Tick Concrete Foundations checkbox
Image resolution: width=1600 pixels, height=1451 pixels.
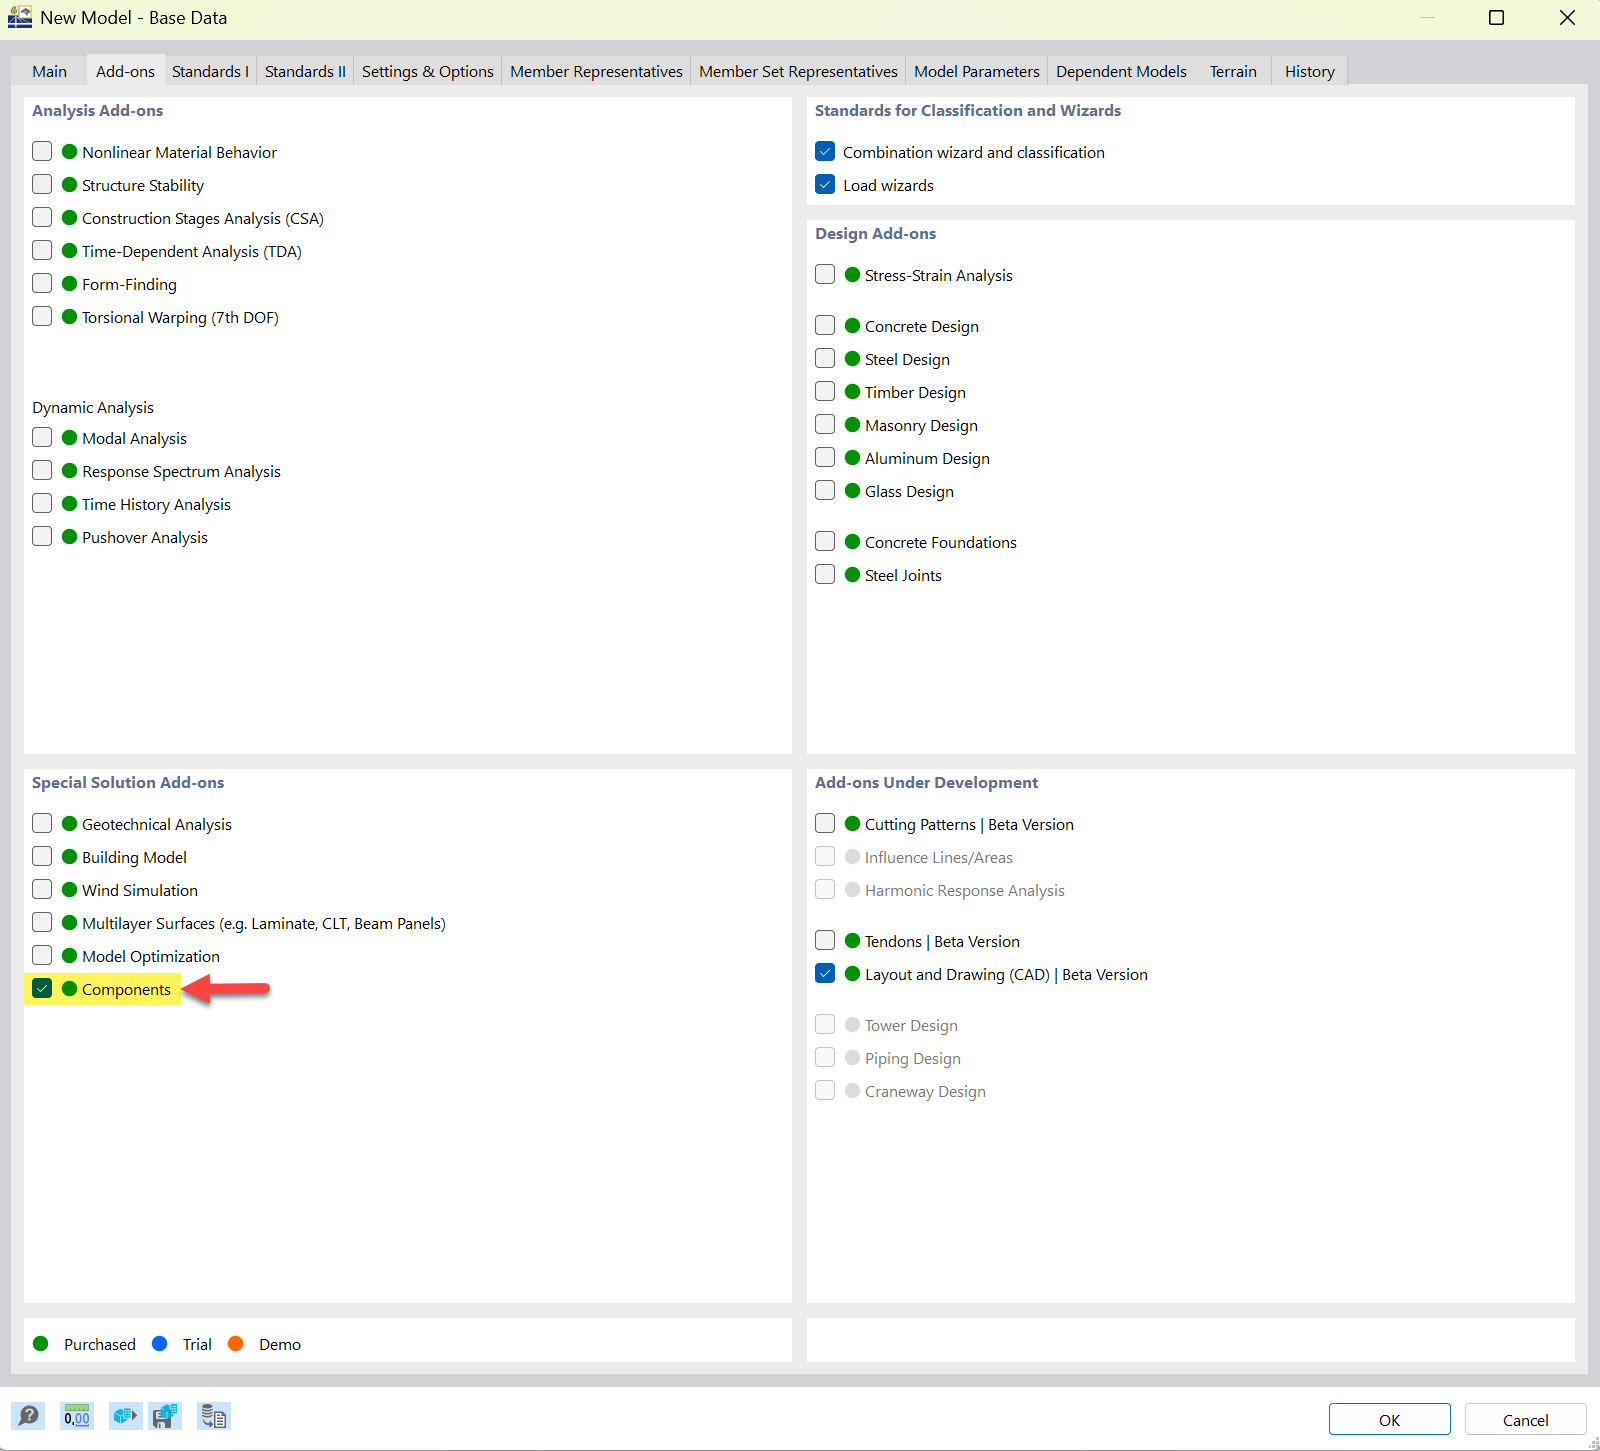tap(825, 541)
